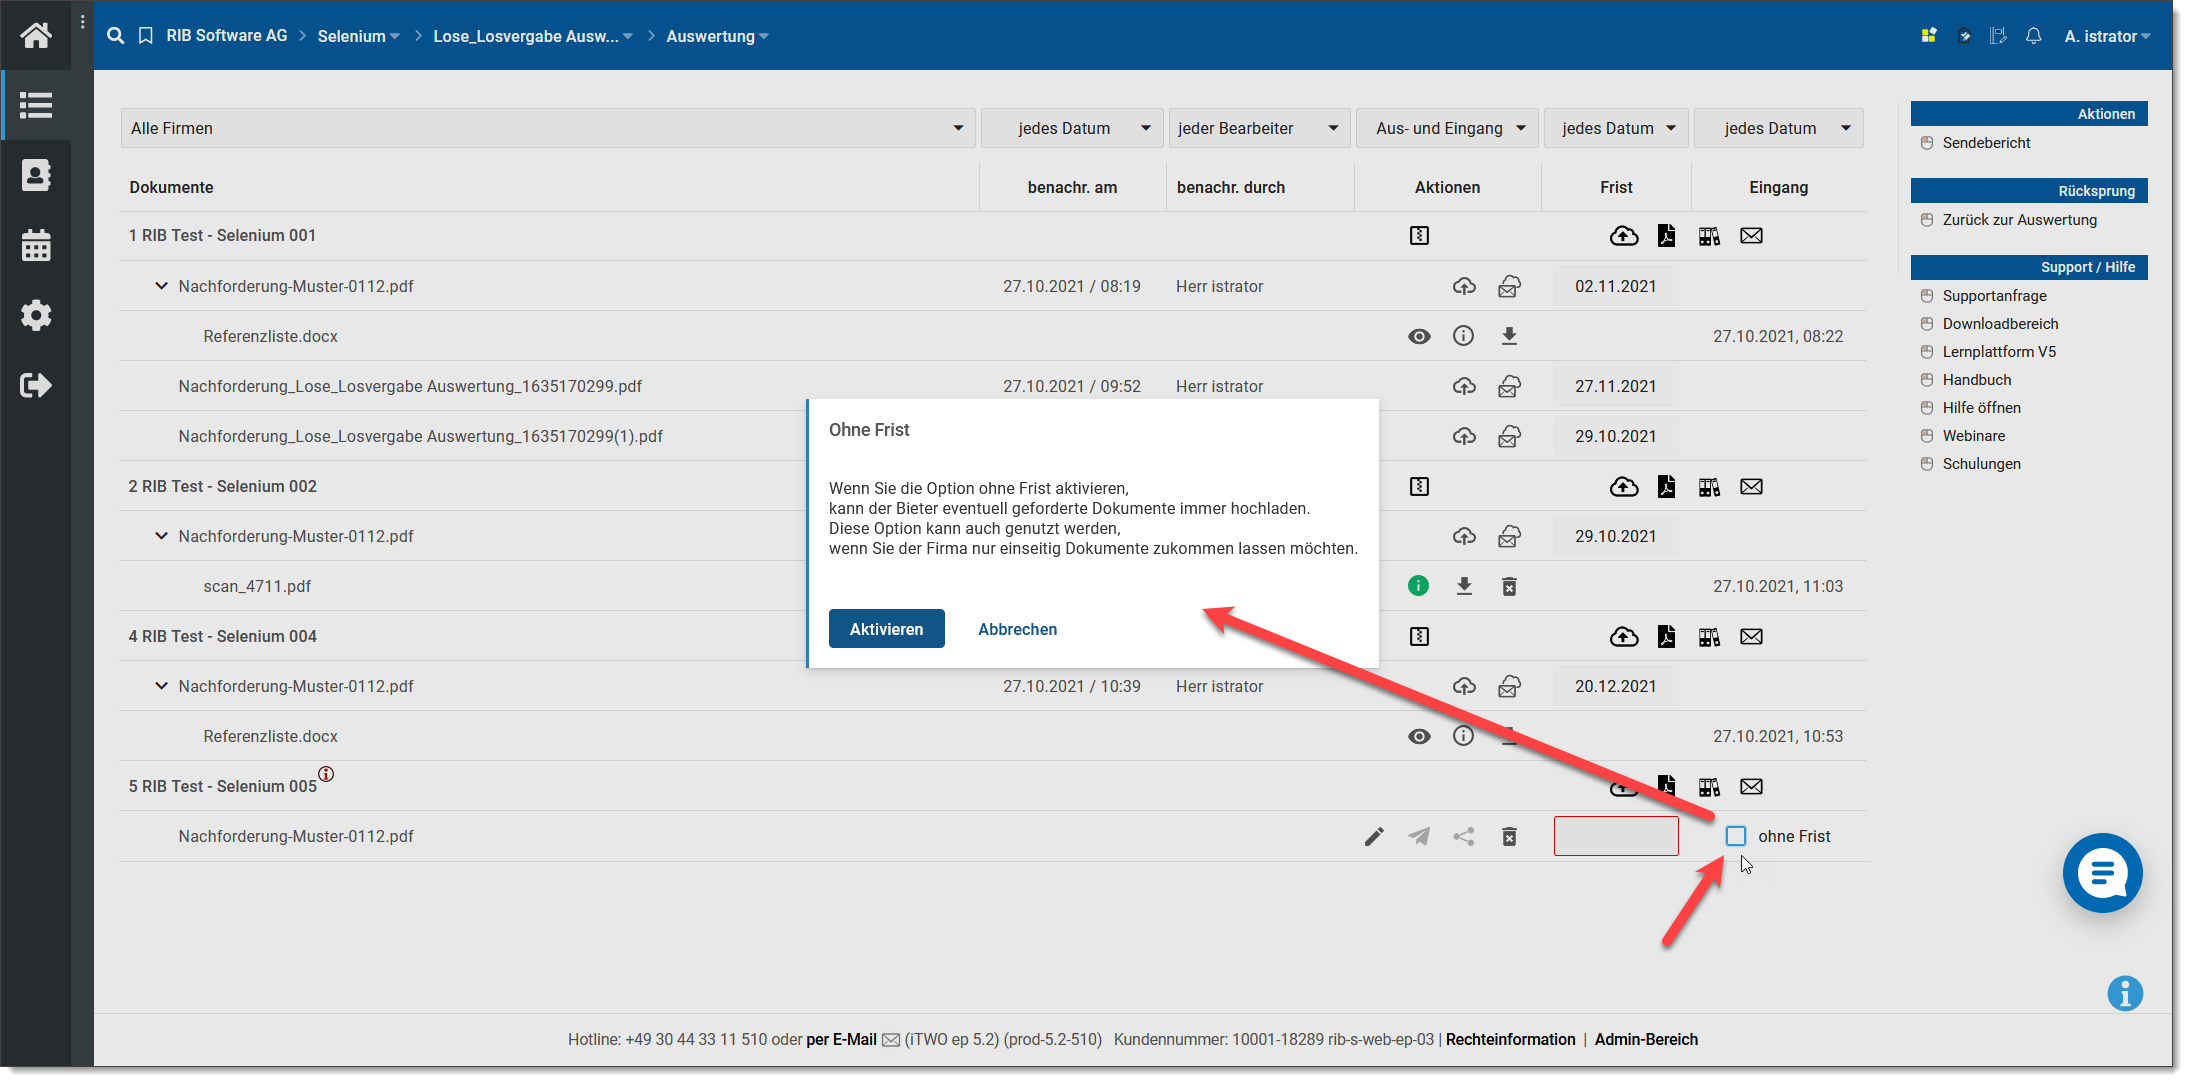Open the Selenium breadcrumb menu
2188x1082 pixels.
coord(358,36)
